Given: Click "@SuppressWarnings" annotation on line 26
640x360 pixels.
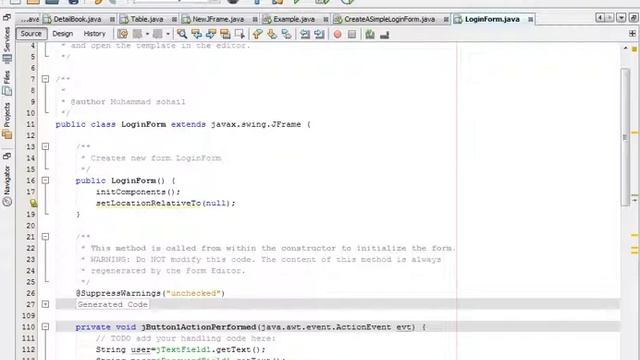Looking at the screenshot, I should [118, 293].
